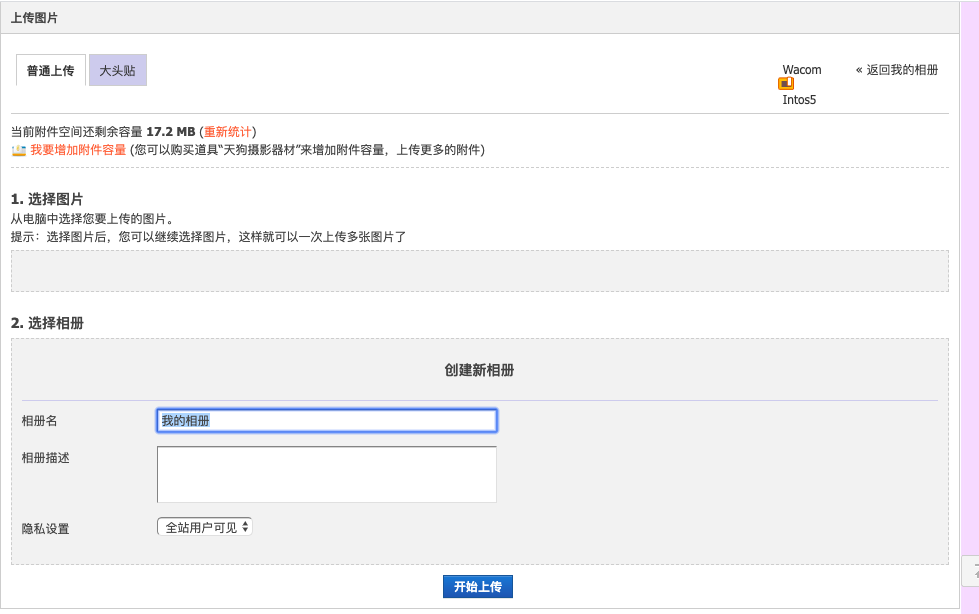Click the gray image selection area
Screen dimensions: 979x614
479,271
